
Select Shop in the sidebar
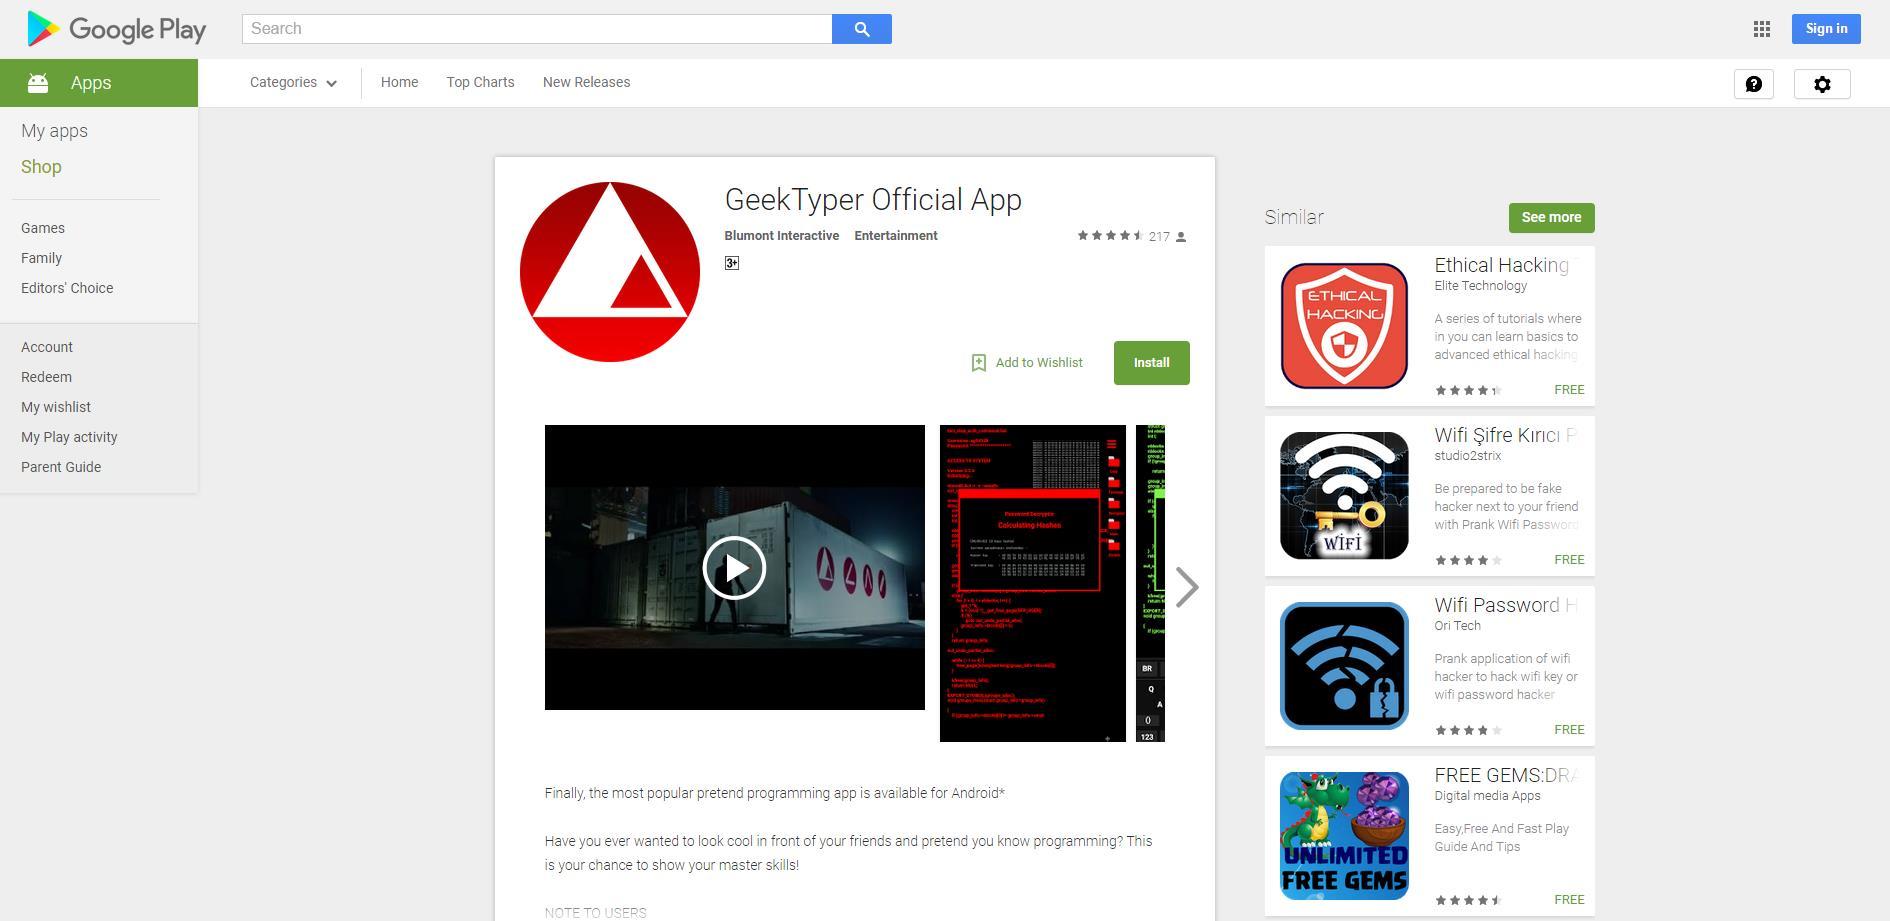(x=41, y=167)
